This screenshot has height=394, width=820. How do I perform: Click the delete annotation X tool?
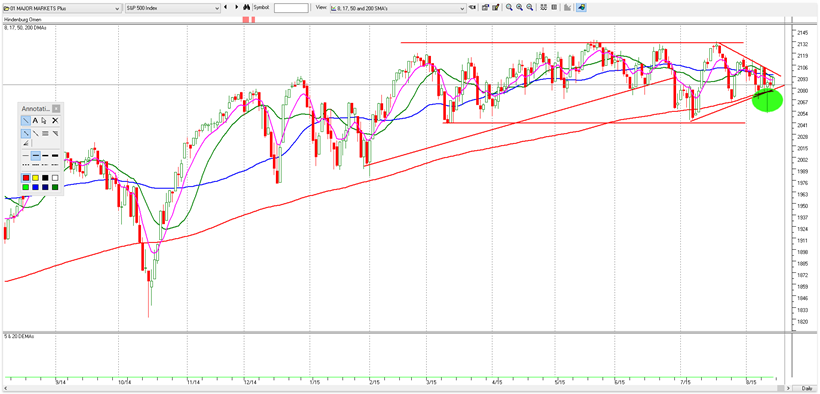click(x=55, y=120)
